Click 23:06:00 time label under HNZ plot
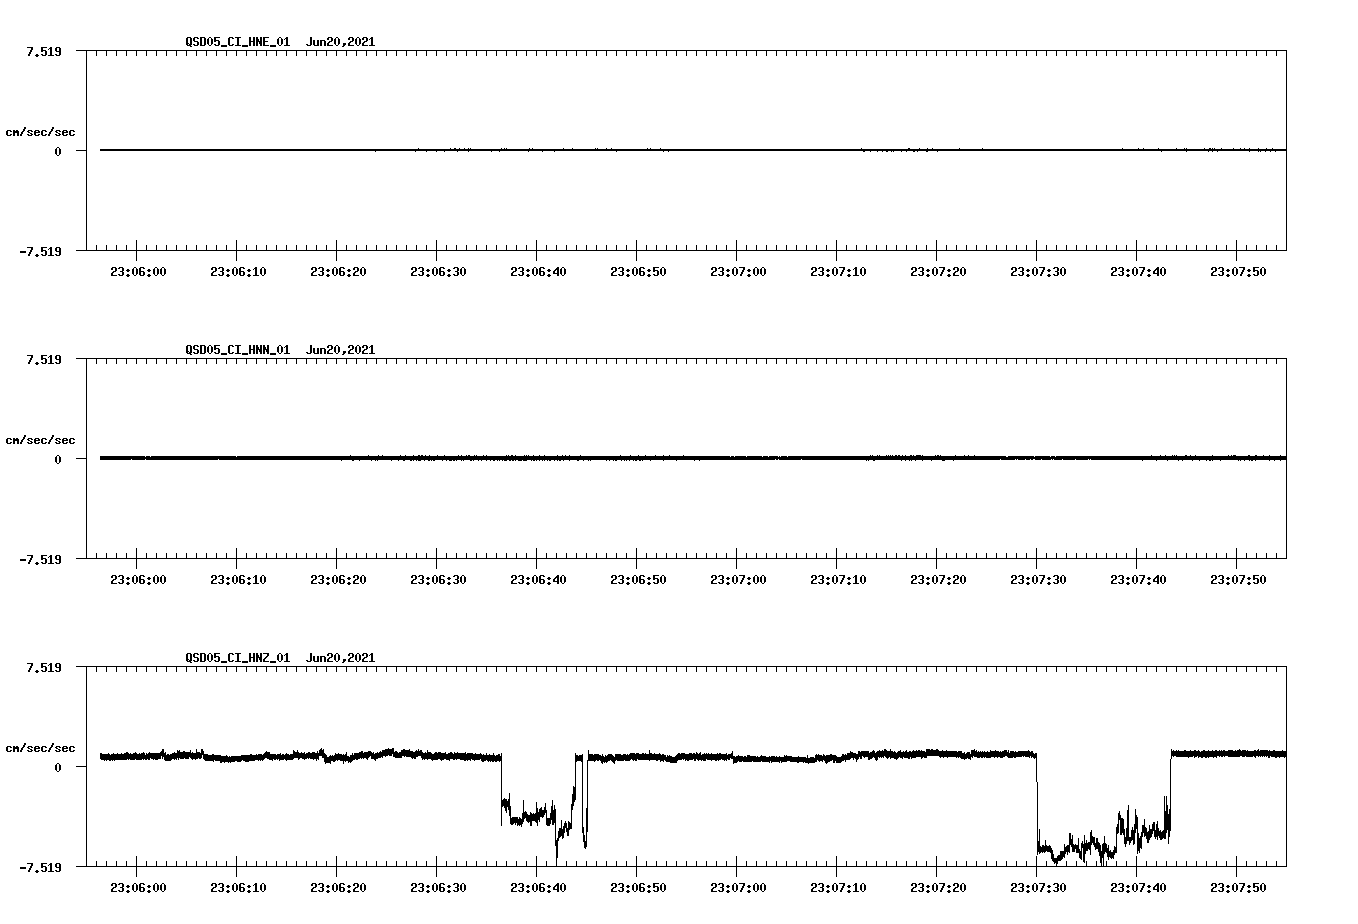Viewport: 1358px width, 924px height. (138, 888)
